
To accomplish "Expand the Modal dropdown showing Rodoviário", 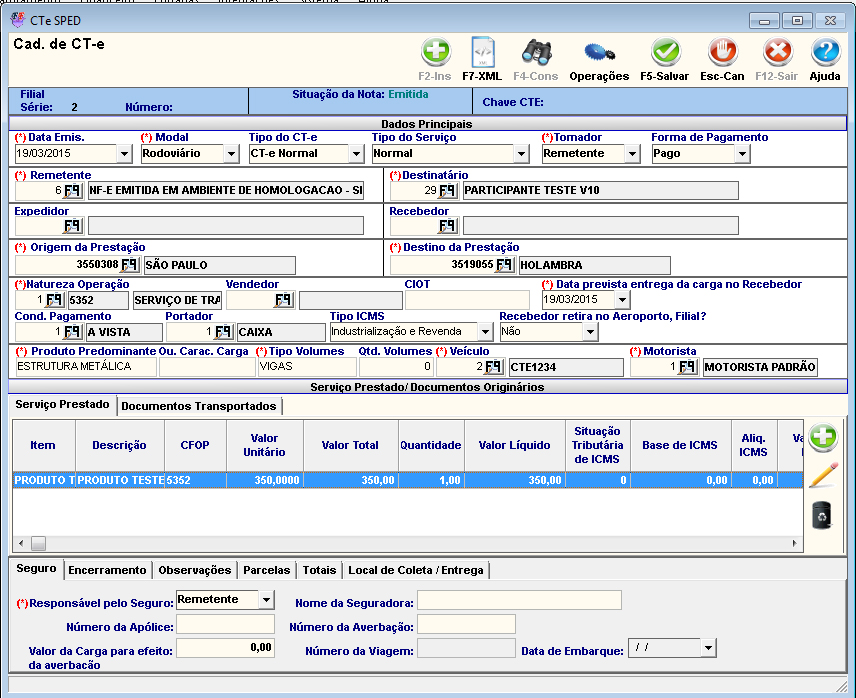I will click(231, 154).
